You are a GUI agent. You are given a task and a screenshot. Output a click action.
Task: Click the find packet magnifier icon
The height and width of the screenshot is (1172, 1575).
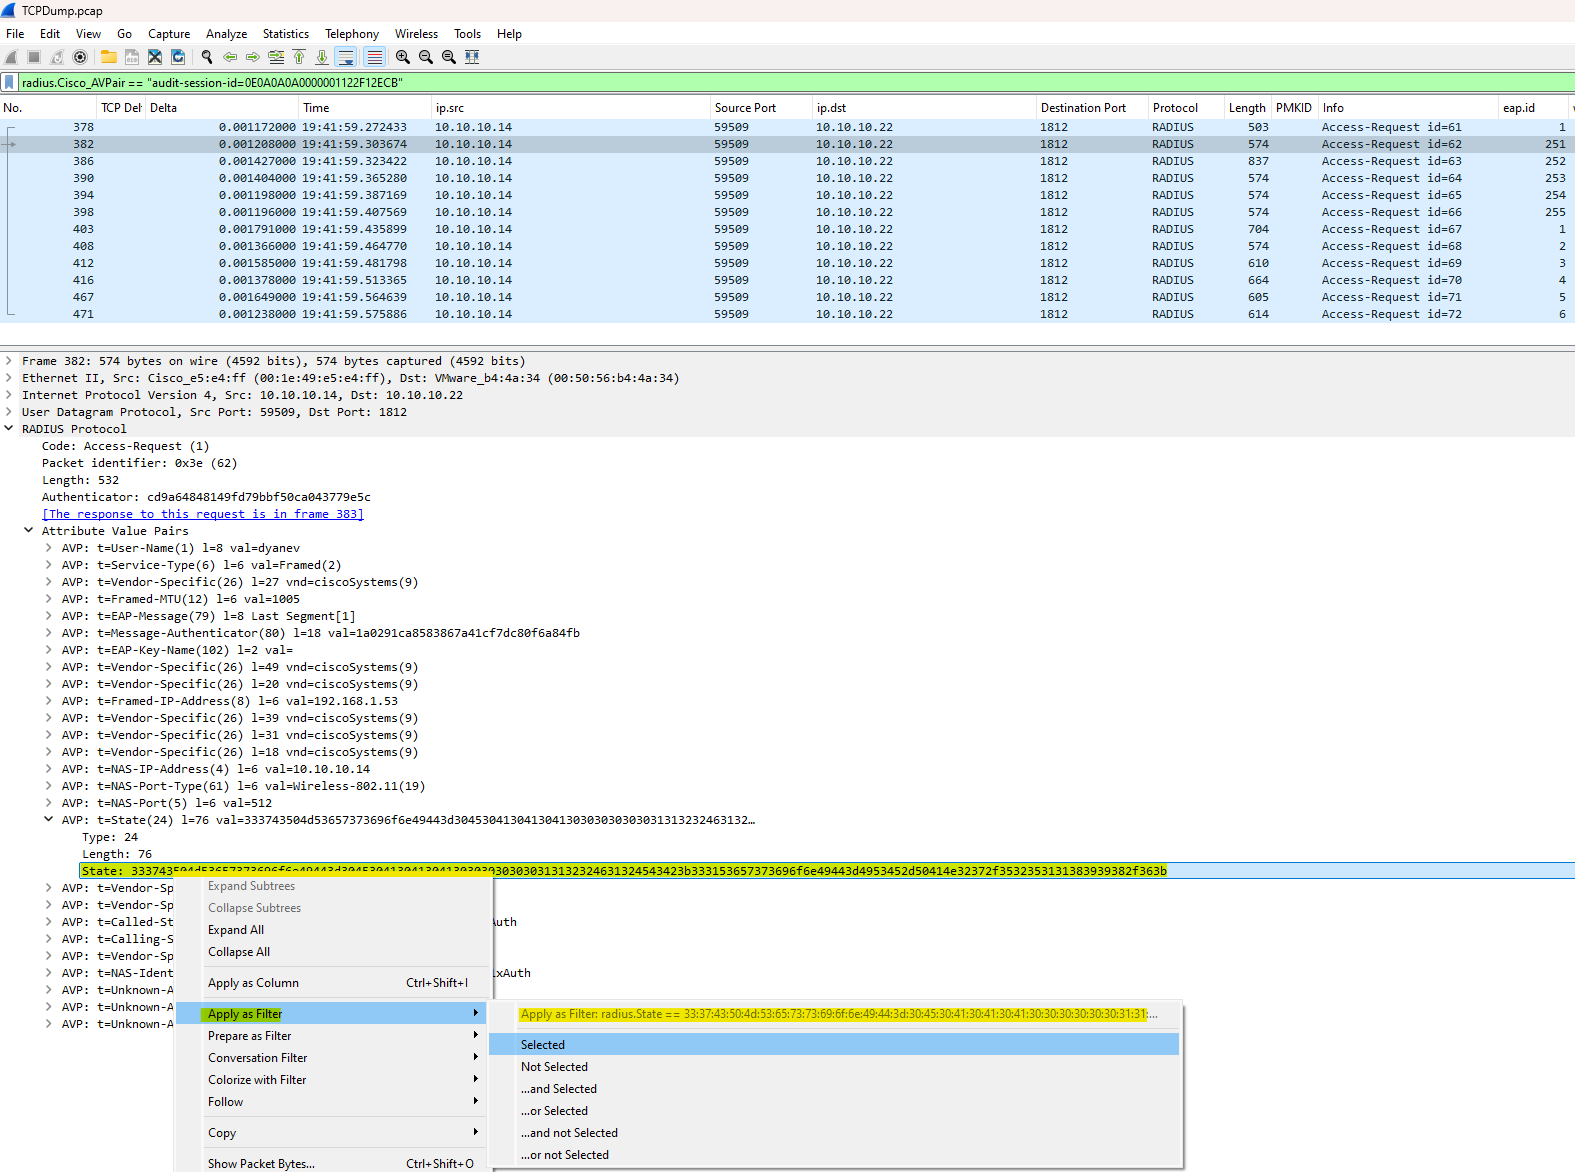pos(207,57)
